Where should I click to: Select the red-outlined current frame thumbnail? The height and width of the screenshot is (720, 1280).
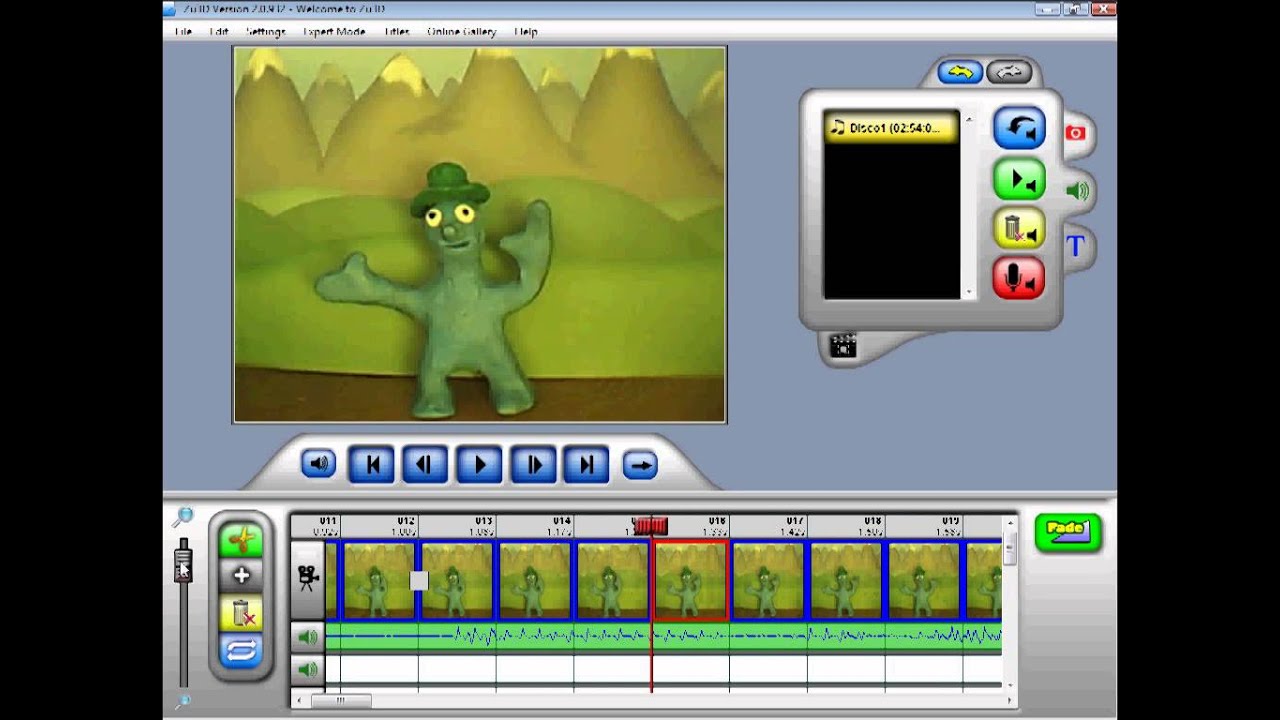coord(691,580)
